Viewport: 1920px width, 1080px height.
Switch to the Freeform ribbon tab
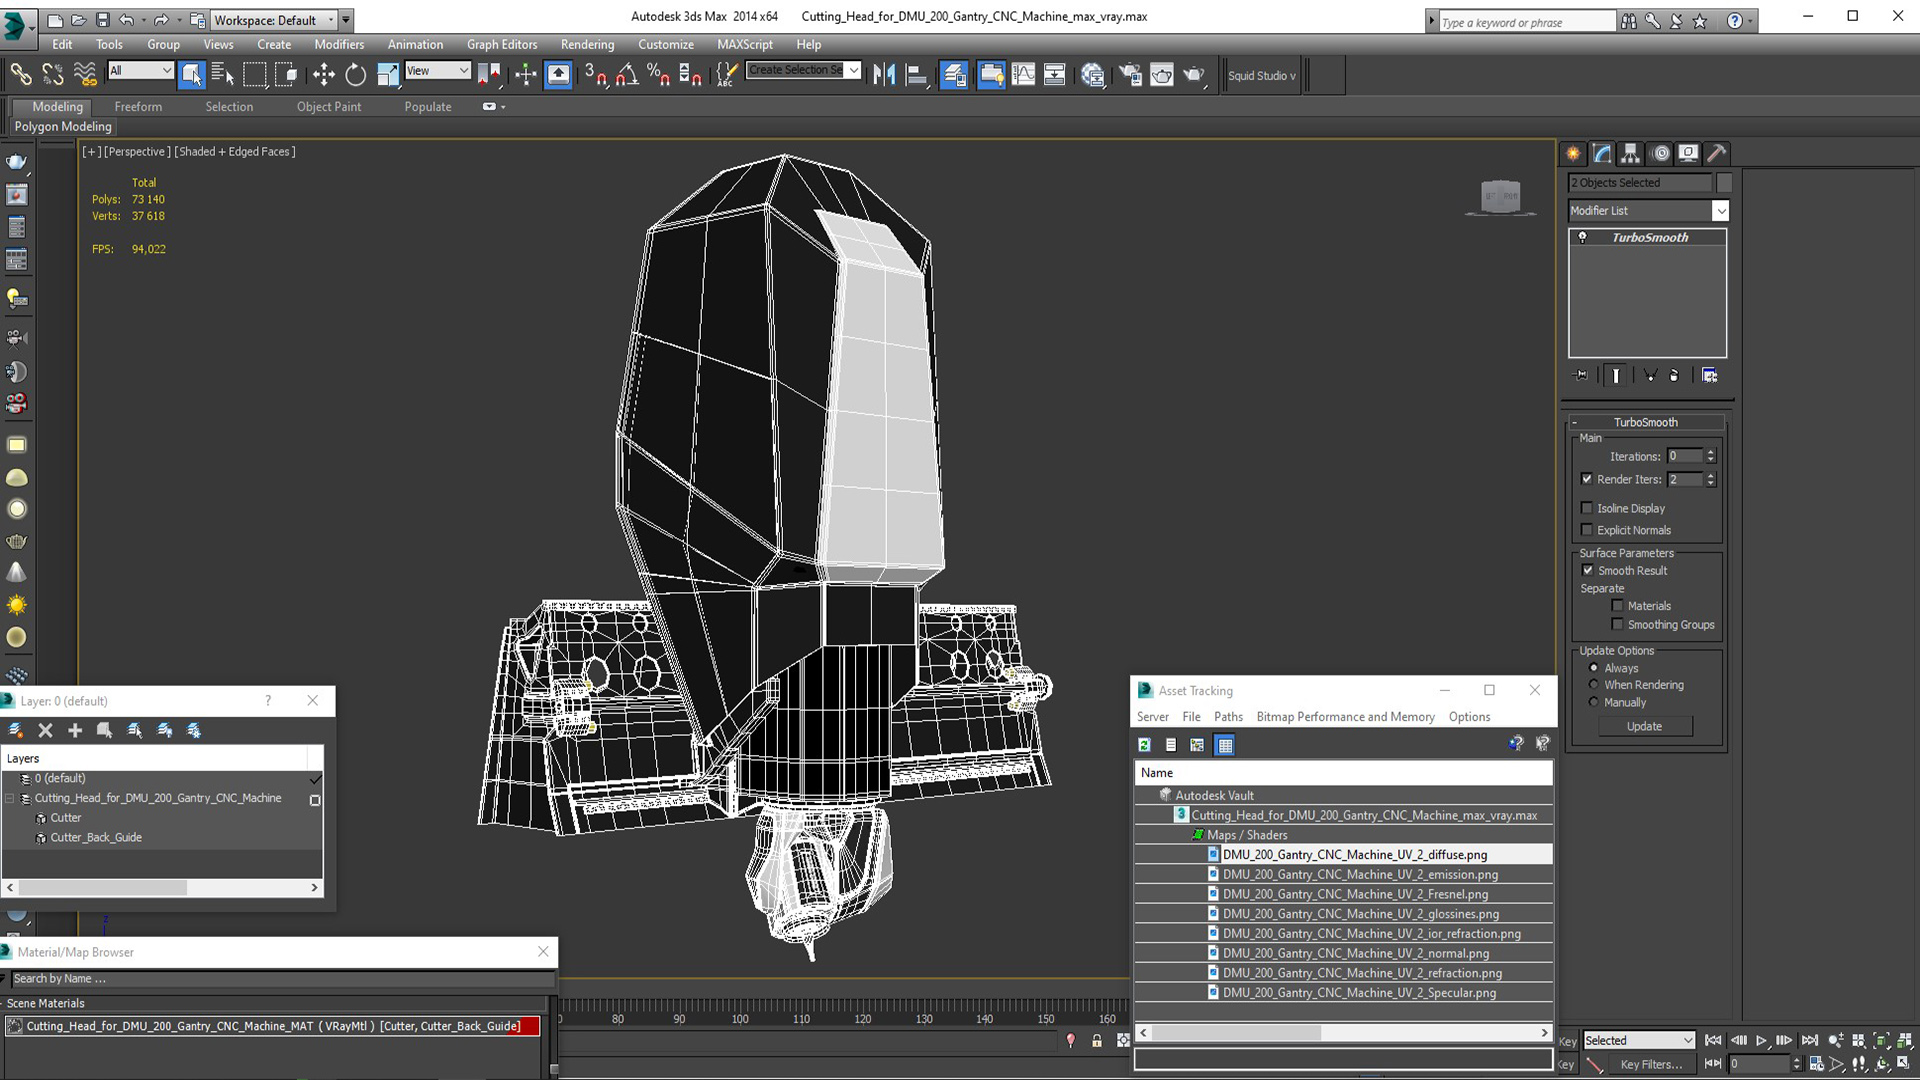point(138,107)
